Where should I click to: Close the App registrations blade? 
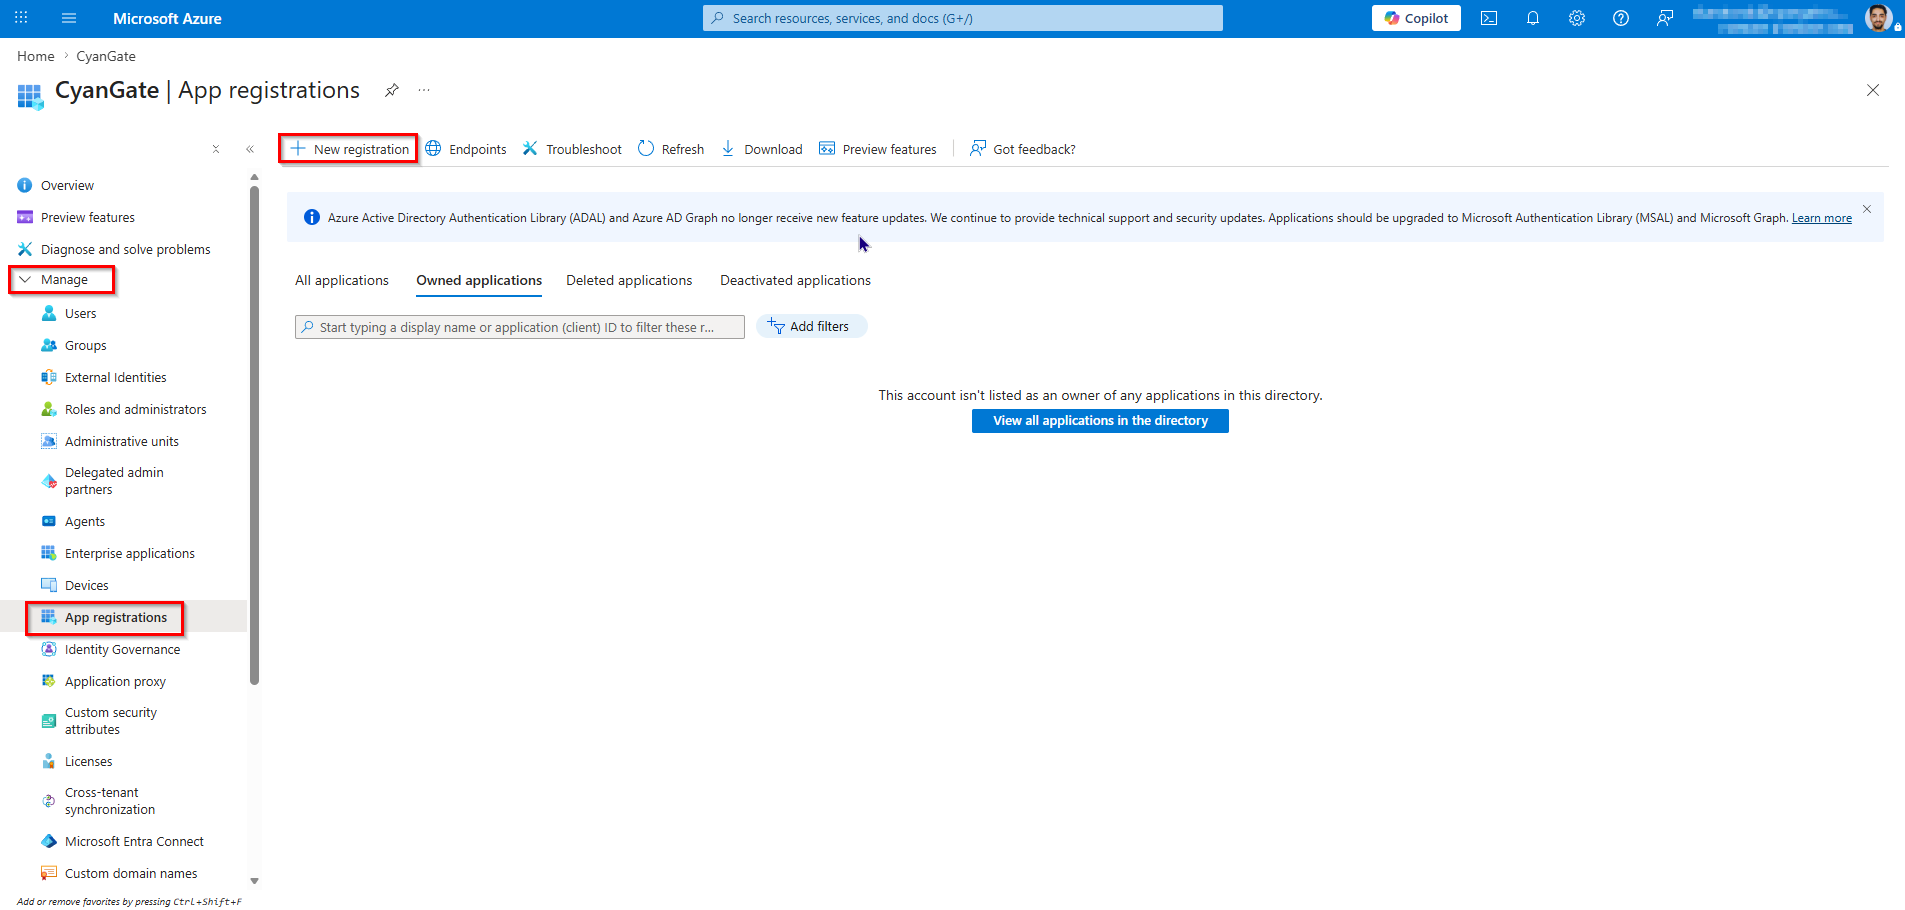1873,90
